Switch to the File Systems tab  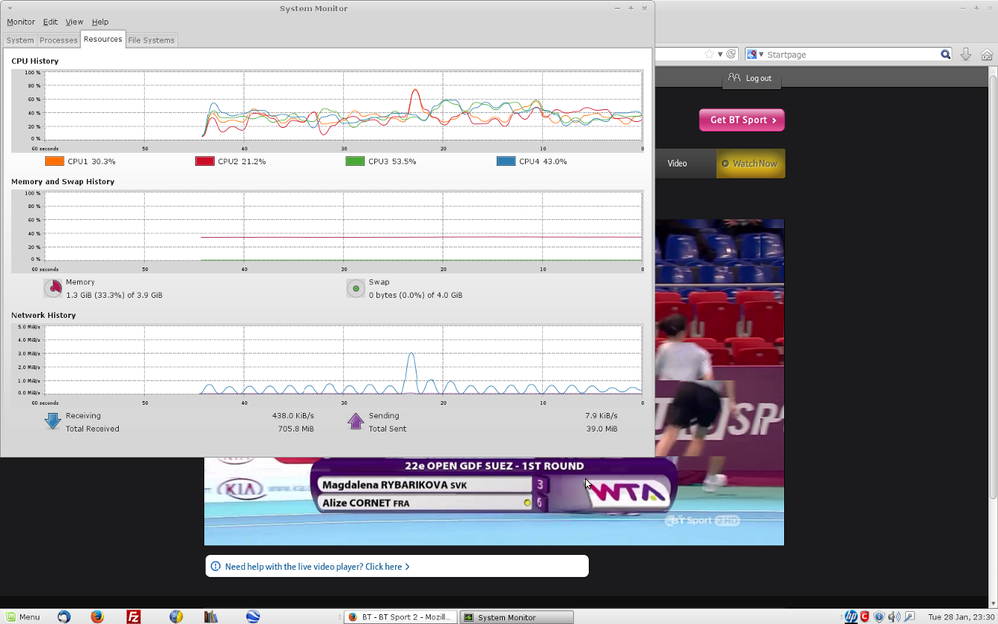[151, 40]
